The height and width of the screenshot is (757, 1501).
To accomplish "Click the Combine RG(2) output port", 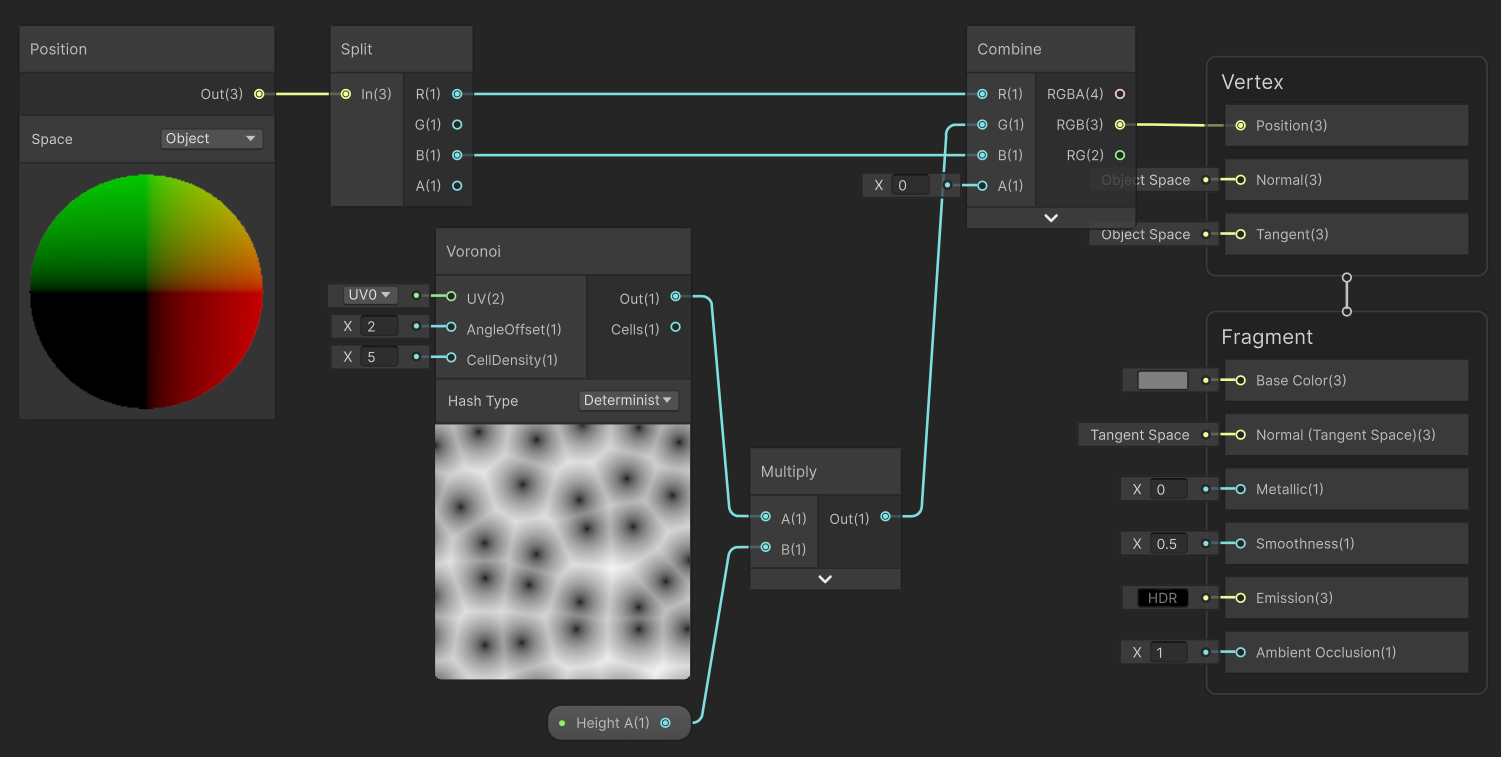I will (1120, 155).
